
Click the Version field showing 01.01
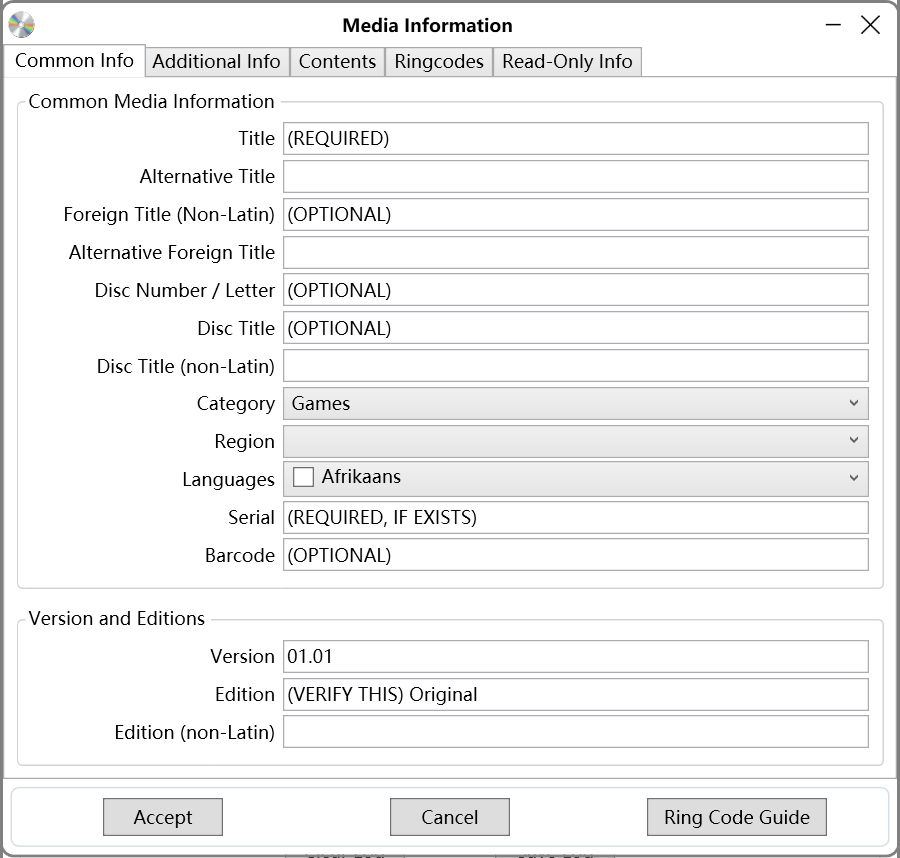point(576,656)
